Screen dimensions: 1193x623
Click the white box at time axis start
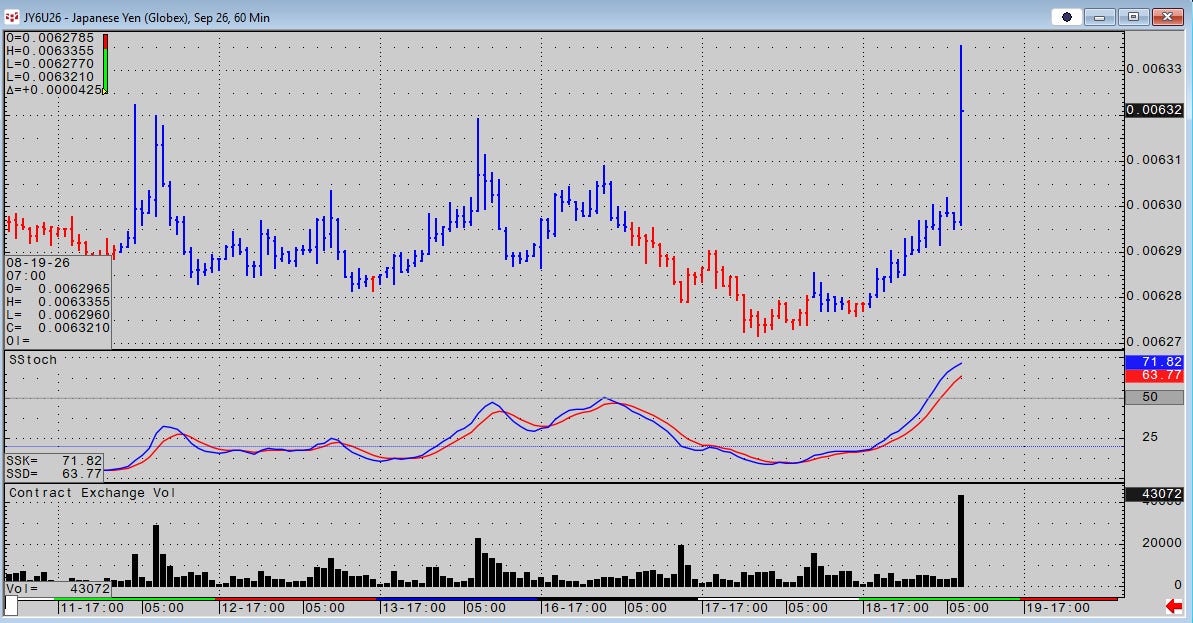(11, 606)
